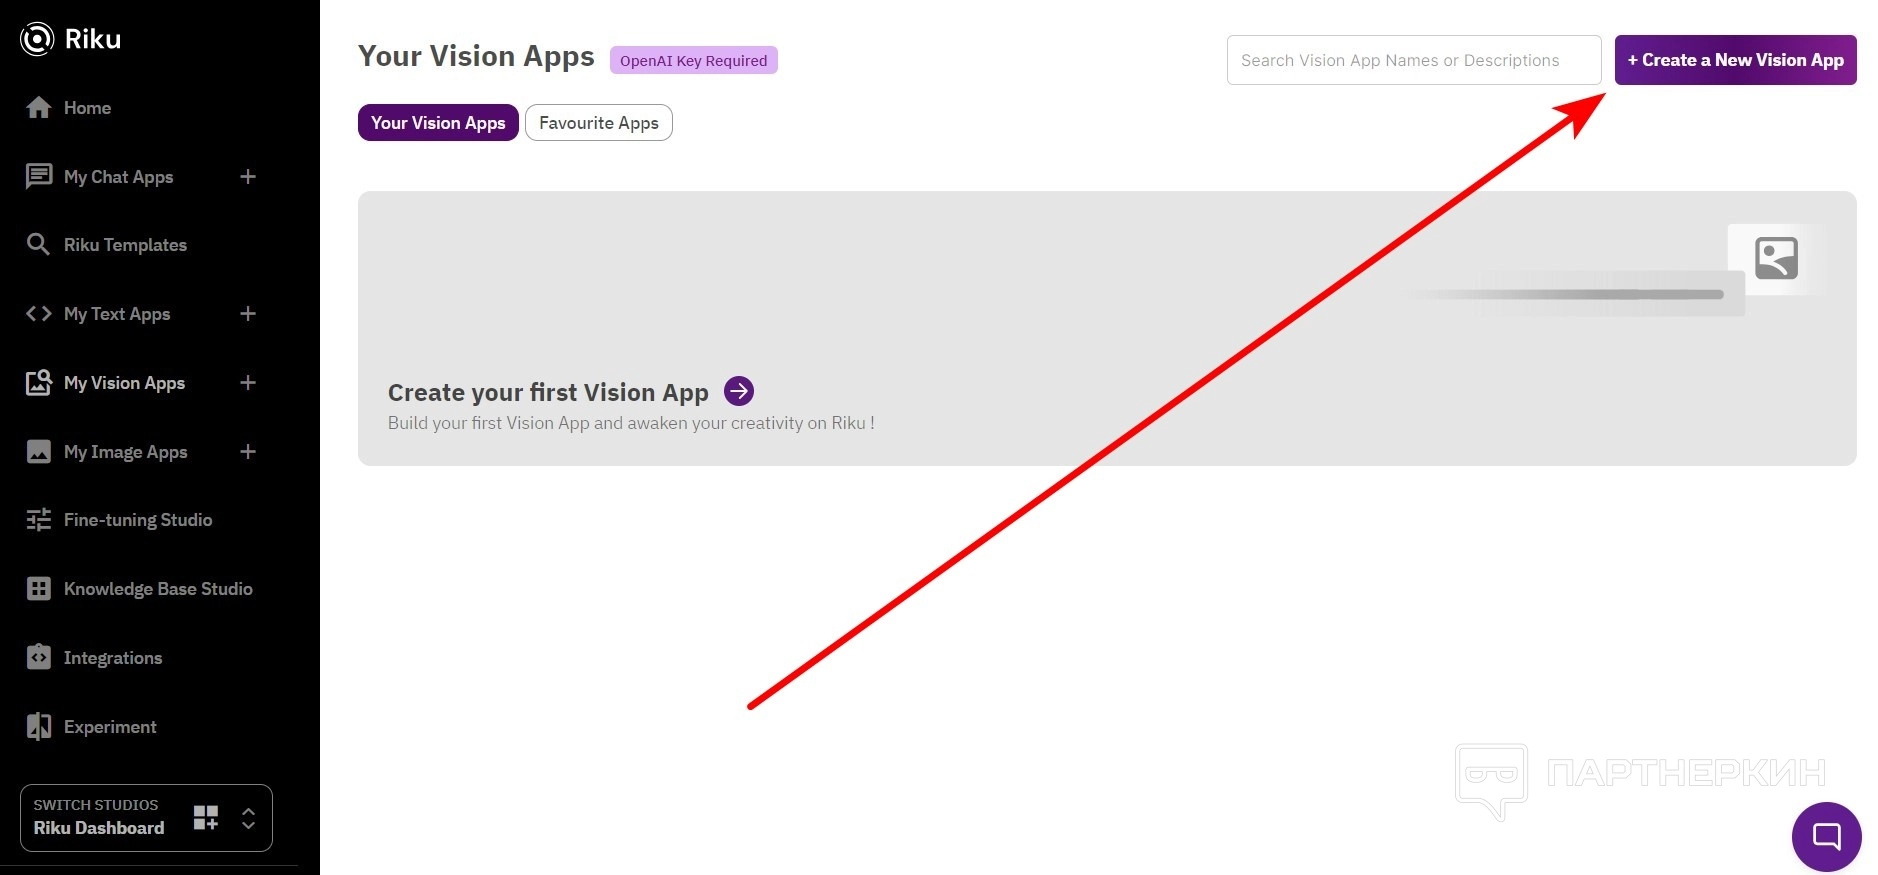Go to Integrations page

click(113, 658)
